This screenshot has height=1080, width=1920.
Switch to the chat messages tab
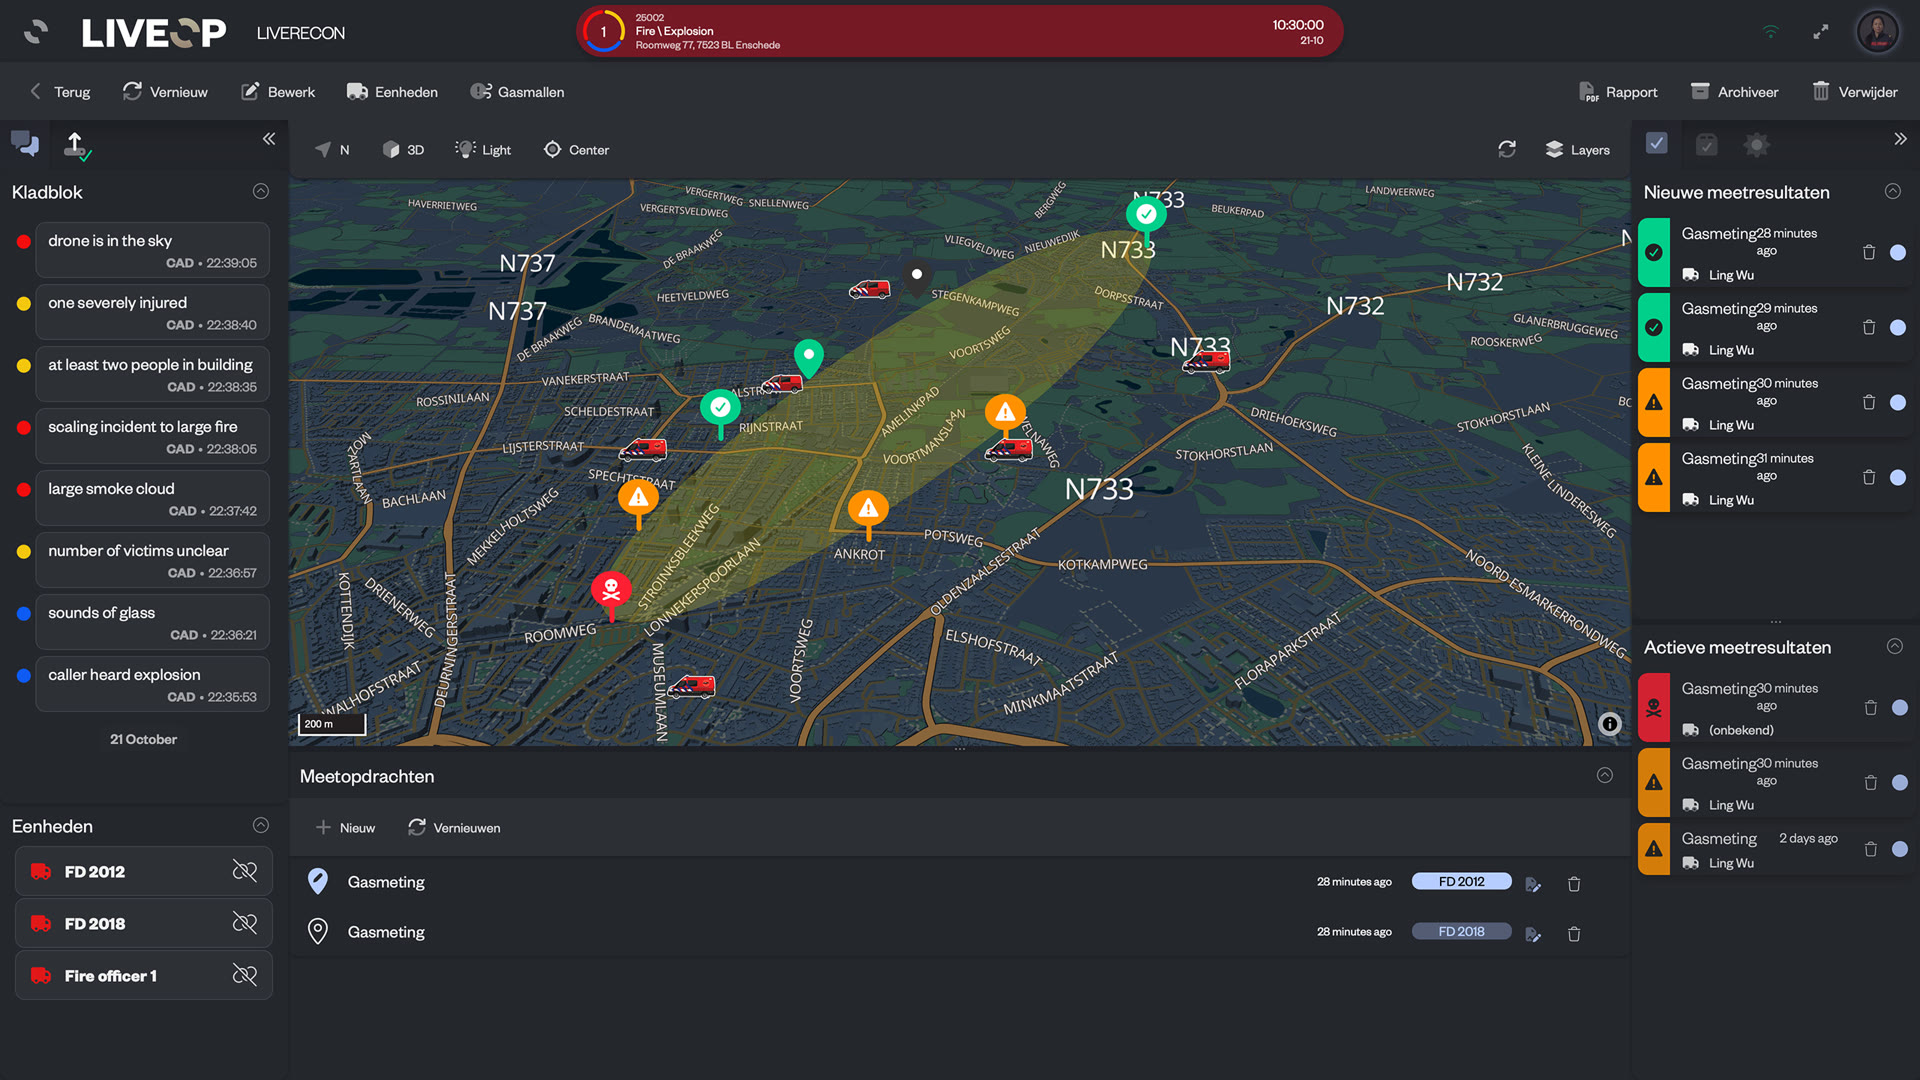(x=25, y=144)
